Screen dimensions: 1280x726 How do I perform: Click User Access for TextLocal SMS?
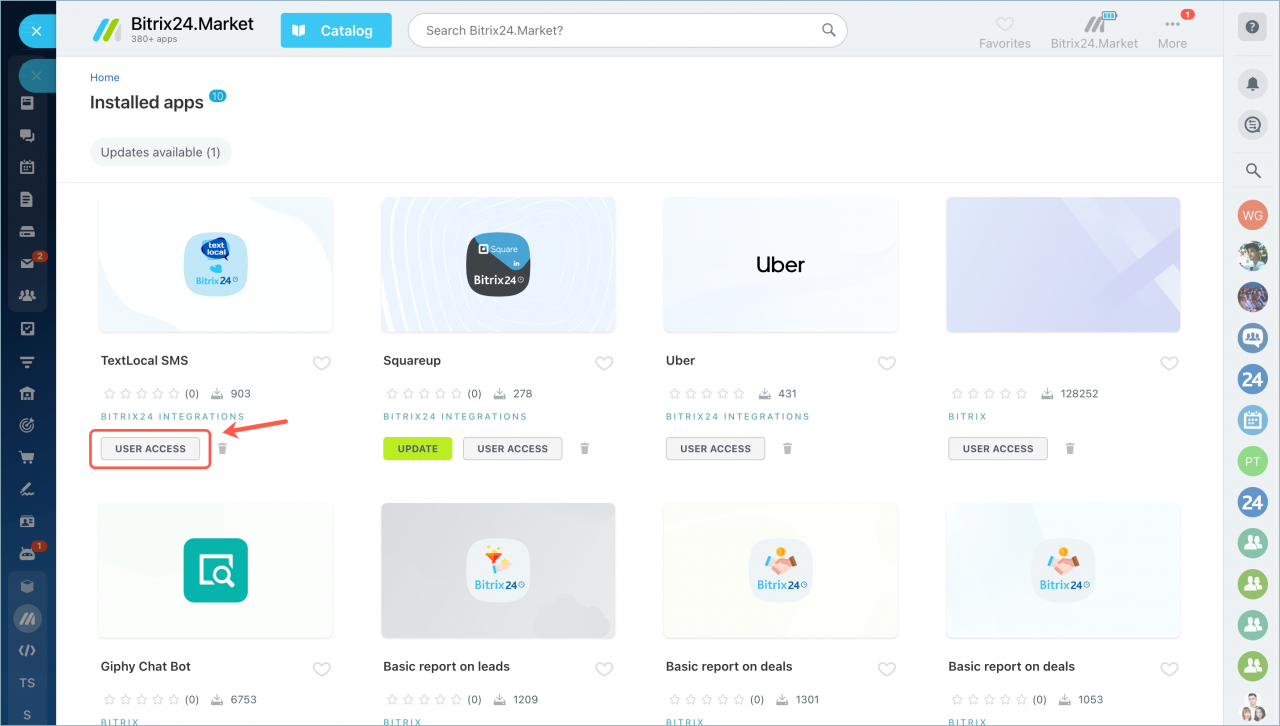pos(150,449)
